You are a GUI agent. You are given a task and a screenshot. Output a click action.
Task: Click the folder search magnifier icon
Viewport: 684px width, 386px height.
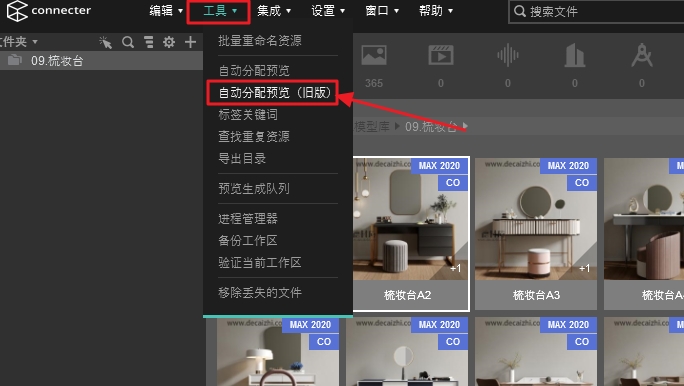(x=128, y=42)
